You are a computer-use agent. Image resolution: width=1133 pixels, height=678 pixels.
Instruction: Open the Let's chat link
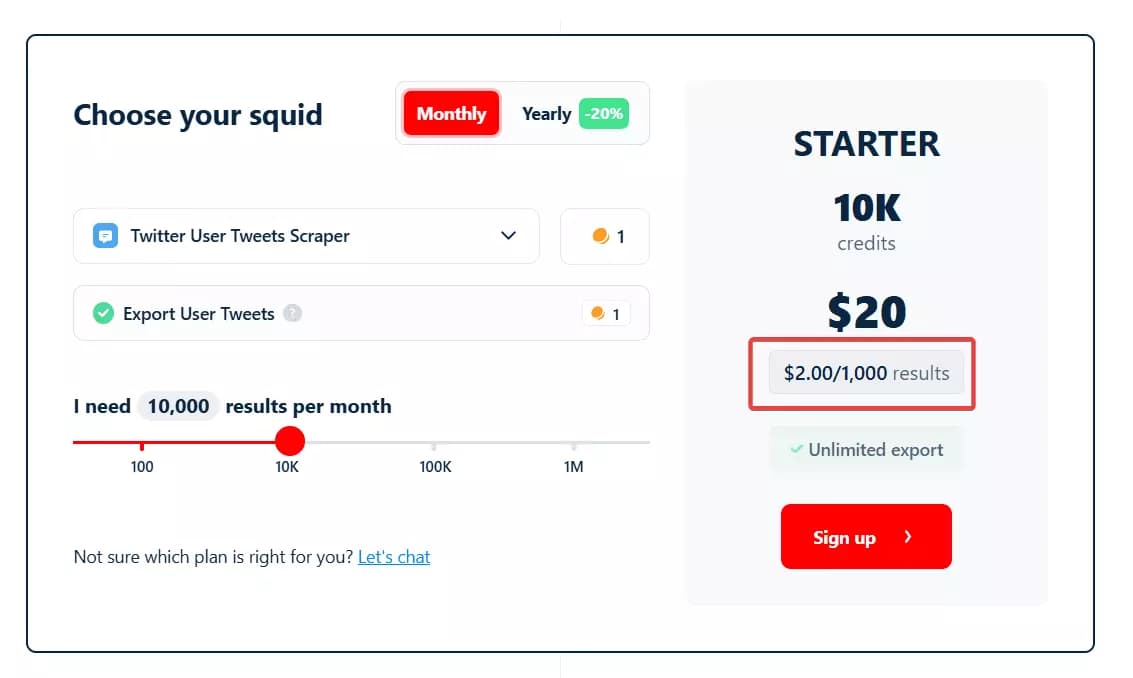[394, 557]
